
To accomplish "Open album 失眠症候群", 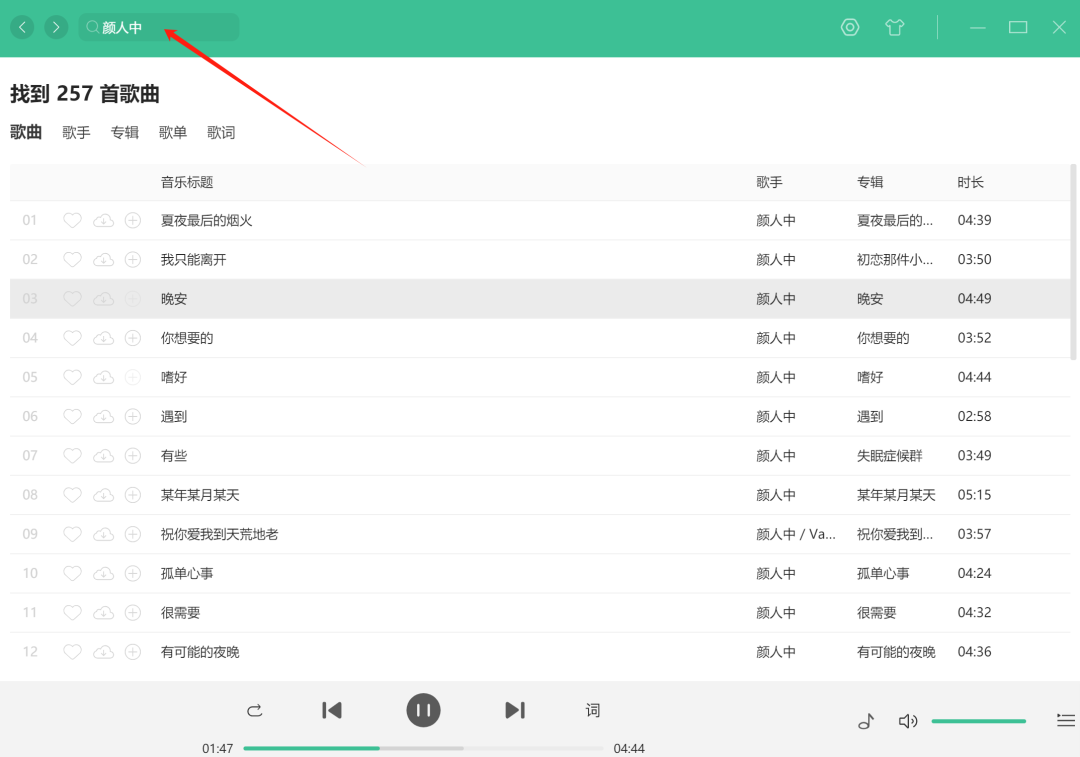I will (x=889, y=455).
